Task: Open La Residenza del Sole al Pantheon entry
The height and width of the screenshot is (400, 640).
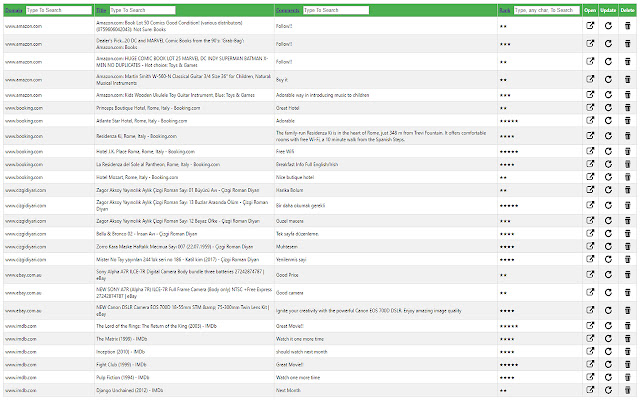Action: (590, 164)
